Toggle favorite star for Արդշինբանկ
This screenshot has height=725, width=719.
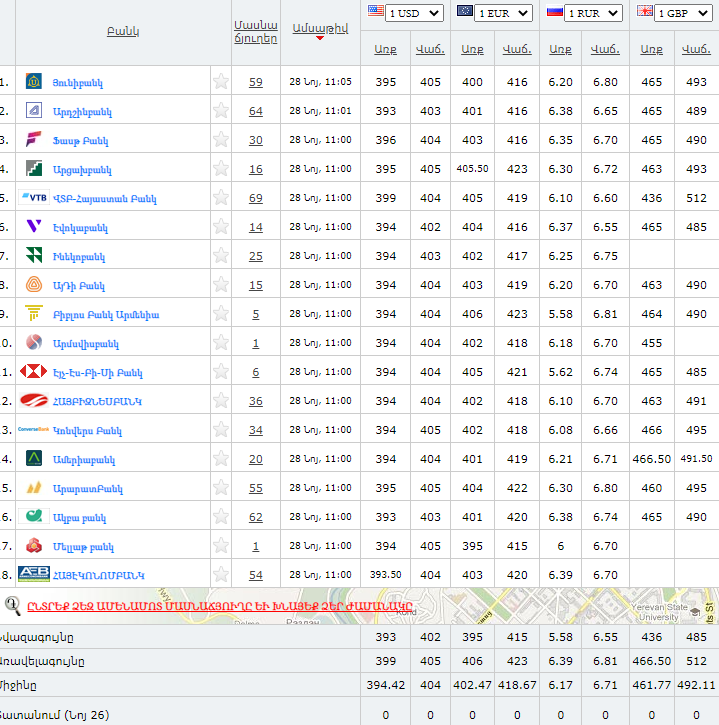pos(221,111)
